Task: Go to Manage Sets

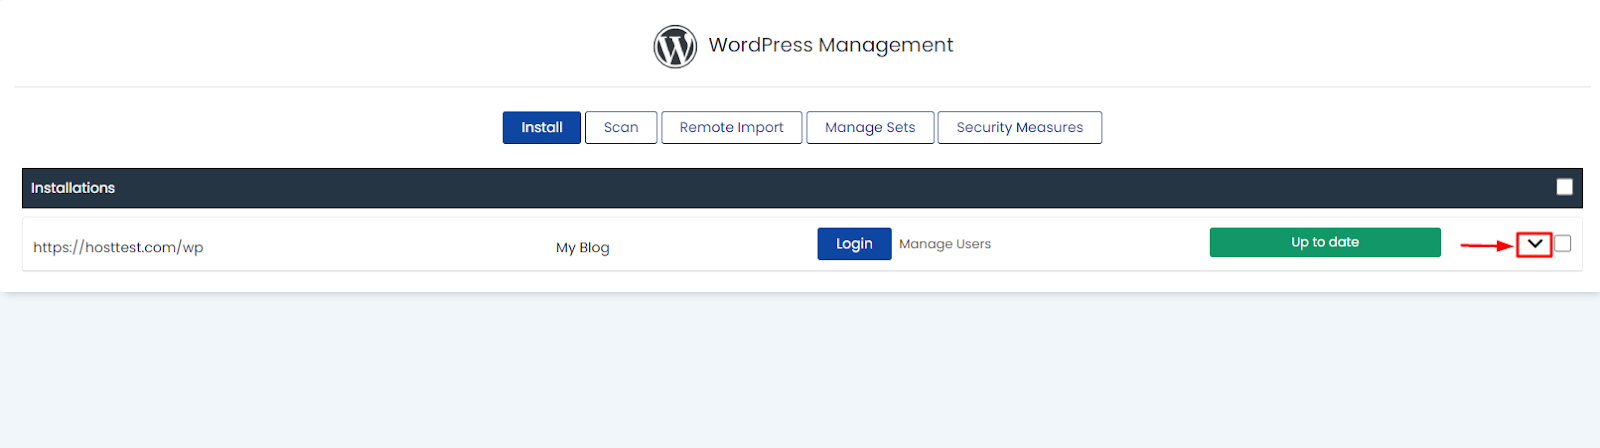Action: click(x=870, y=127)
